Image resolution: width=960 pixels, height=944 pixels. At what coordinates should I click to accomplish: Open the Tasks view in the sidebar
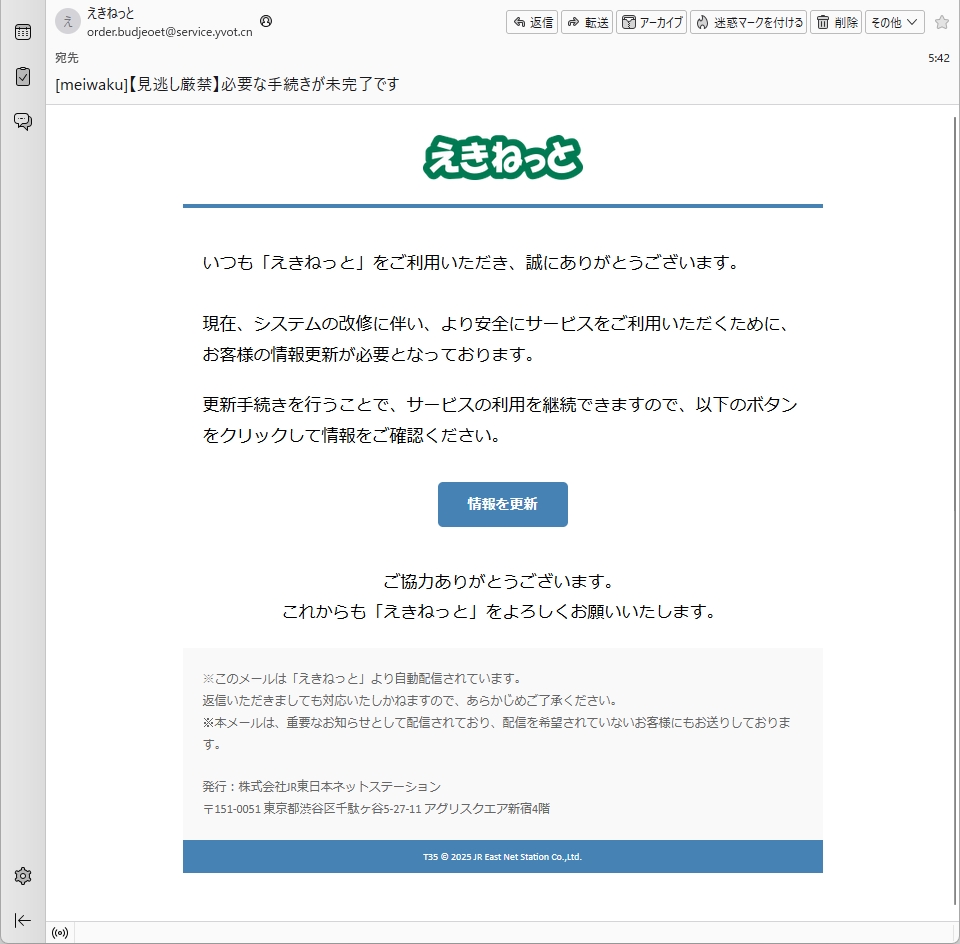[x=22, y=76]
